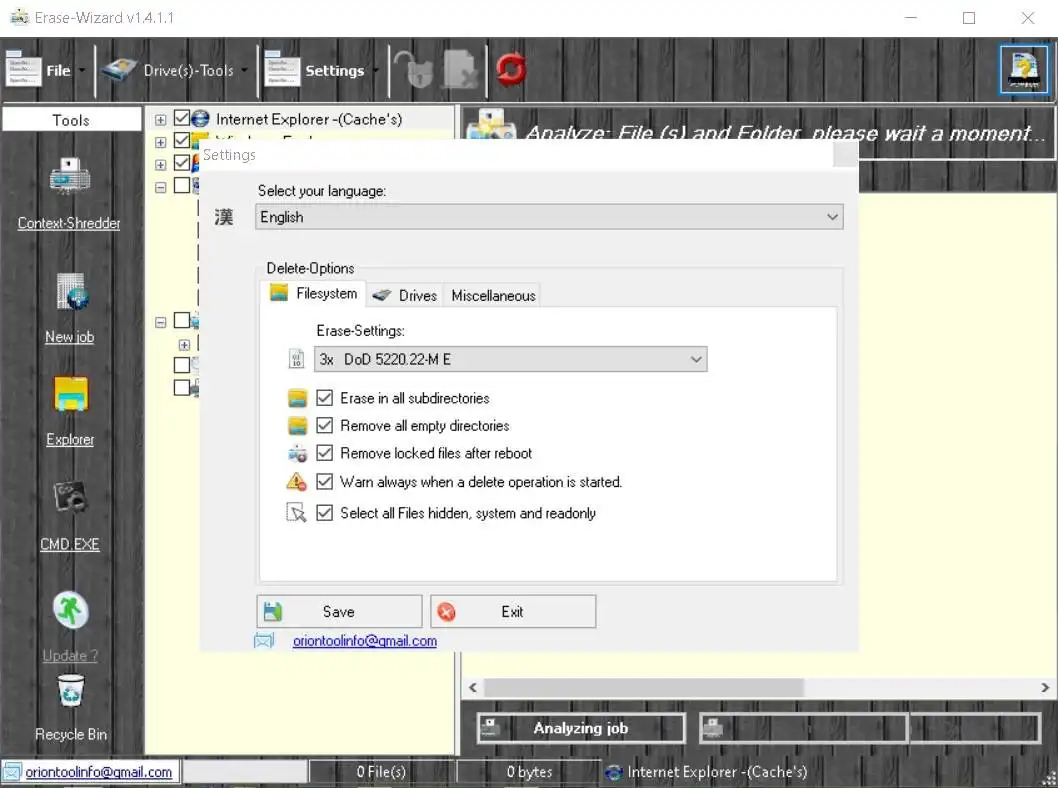Click the 0 bytes status text
This screenshot has width=1058, height=788.
point(530,771)
